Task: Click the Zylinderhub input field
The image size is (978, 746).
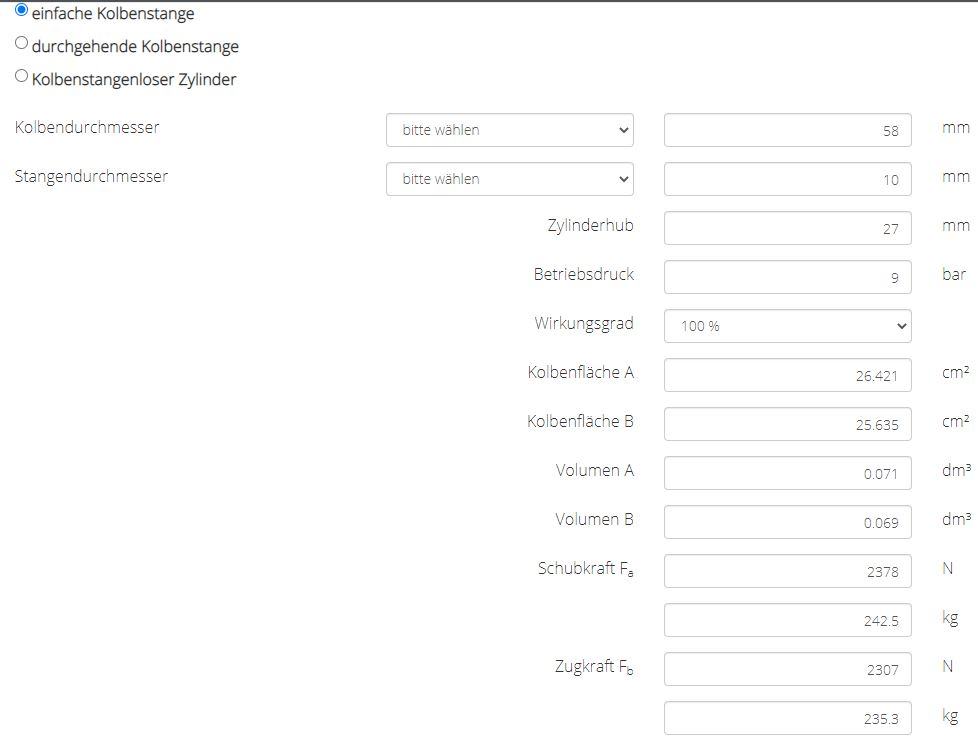Action: pos(787,228)
